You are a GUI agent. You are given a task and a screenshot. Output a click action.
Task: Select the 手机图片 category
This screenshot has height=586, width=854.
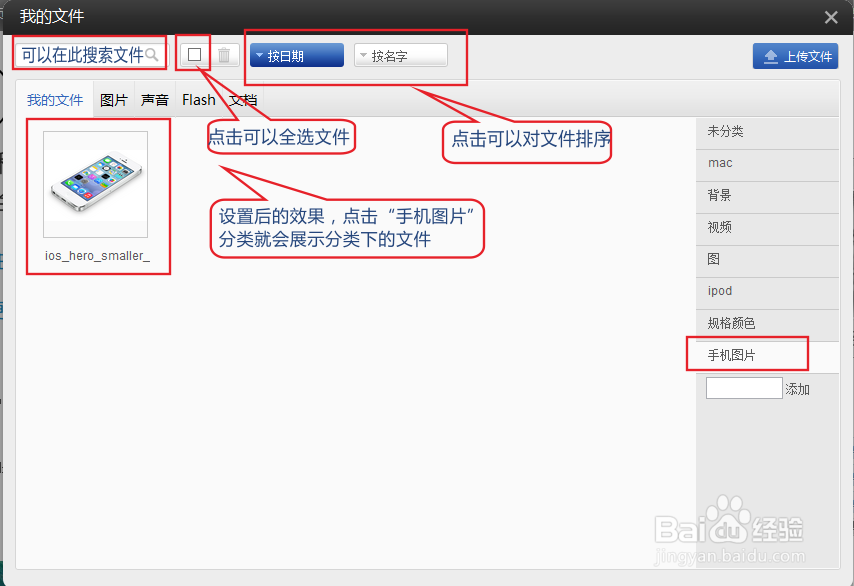(767, 356)
